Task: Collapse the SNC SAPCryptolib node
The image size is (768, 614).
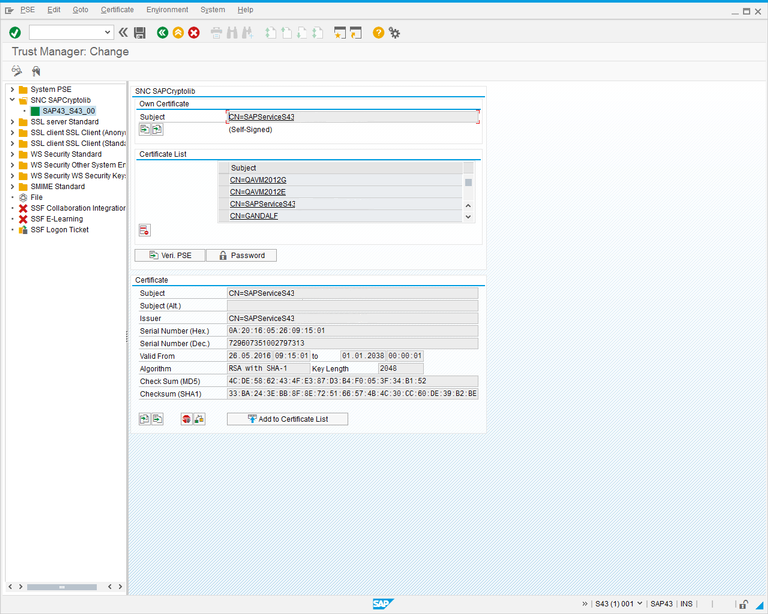Action: coord(11,100)
